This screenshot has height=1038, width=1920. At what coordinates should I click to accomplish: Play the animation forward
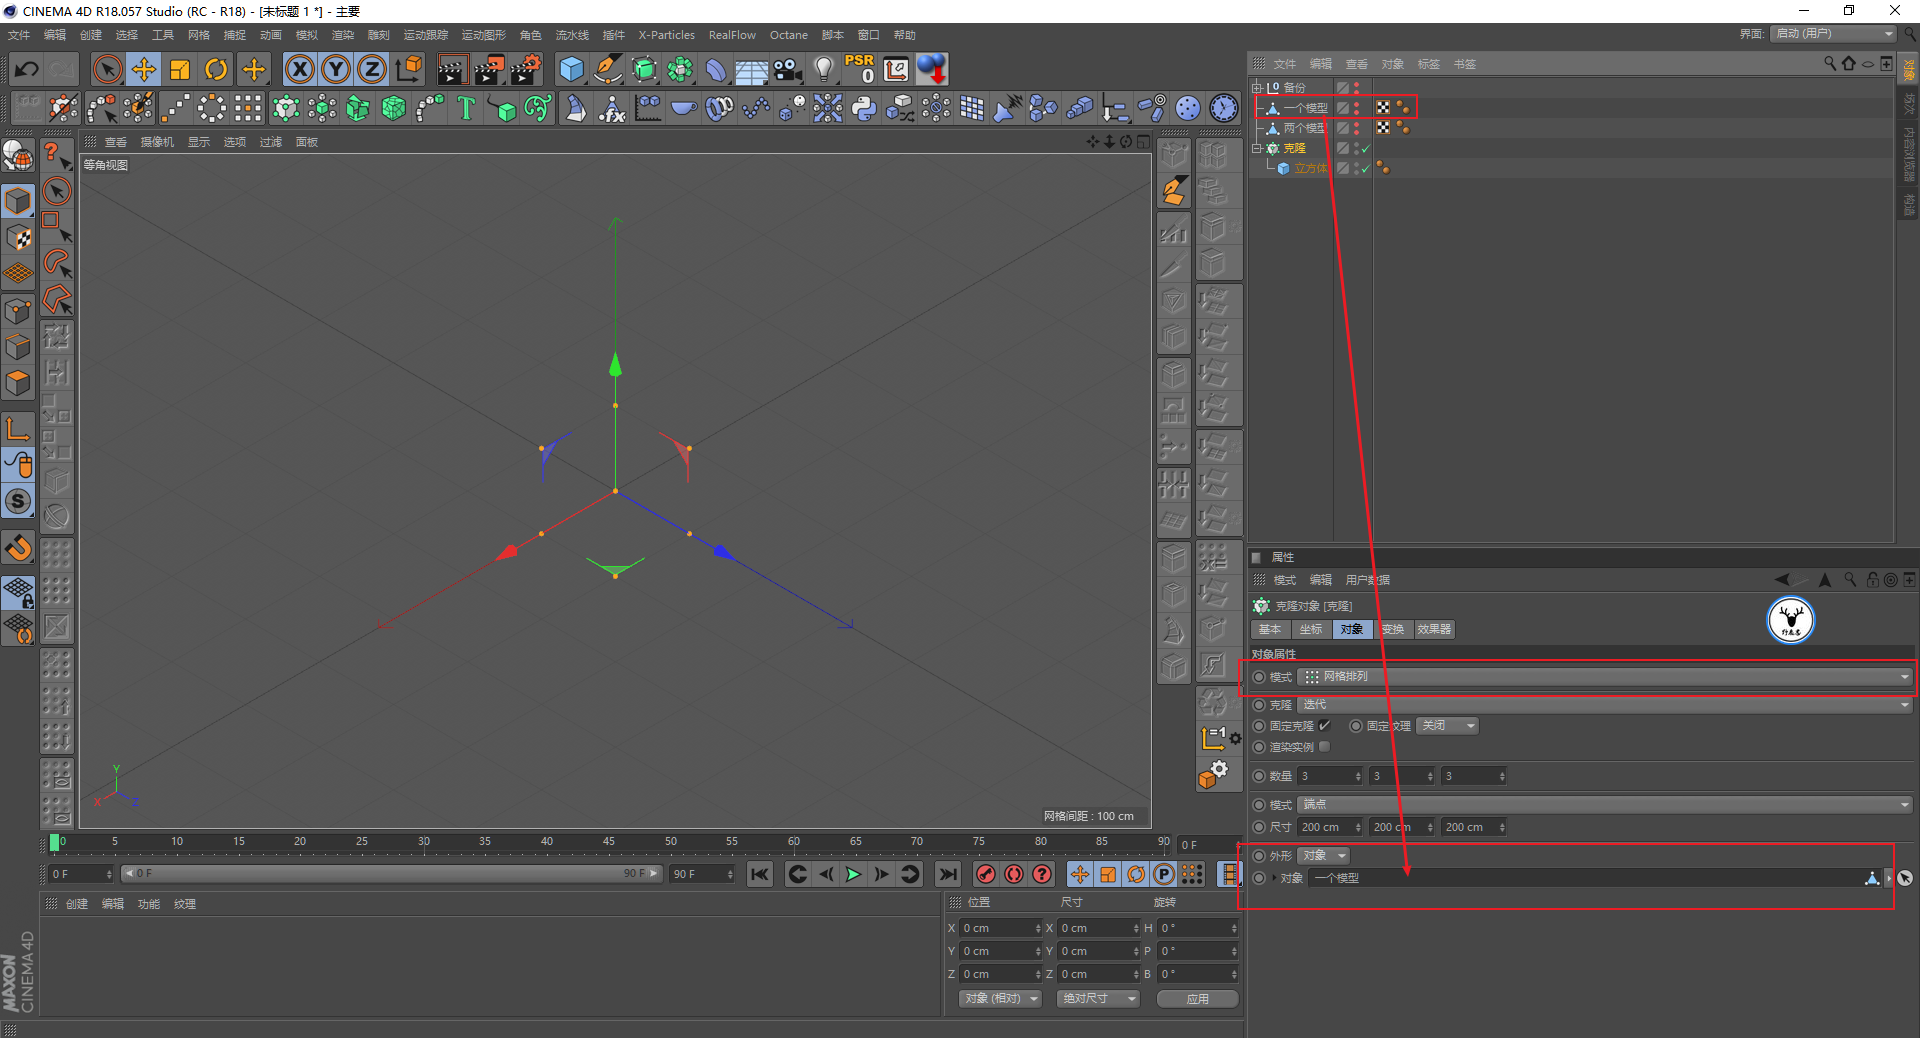pyautogui.click(x=853, y=874)
